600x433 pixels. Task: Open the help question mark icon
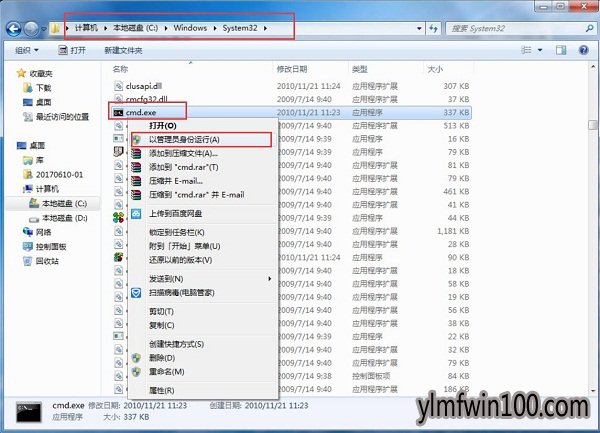click(584, 50)
